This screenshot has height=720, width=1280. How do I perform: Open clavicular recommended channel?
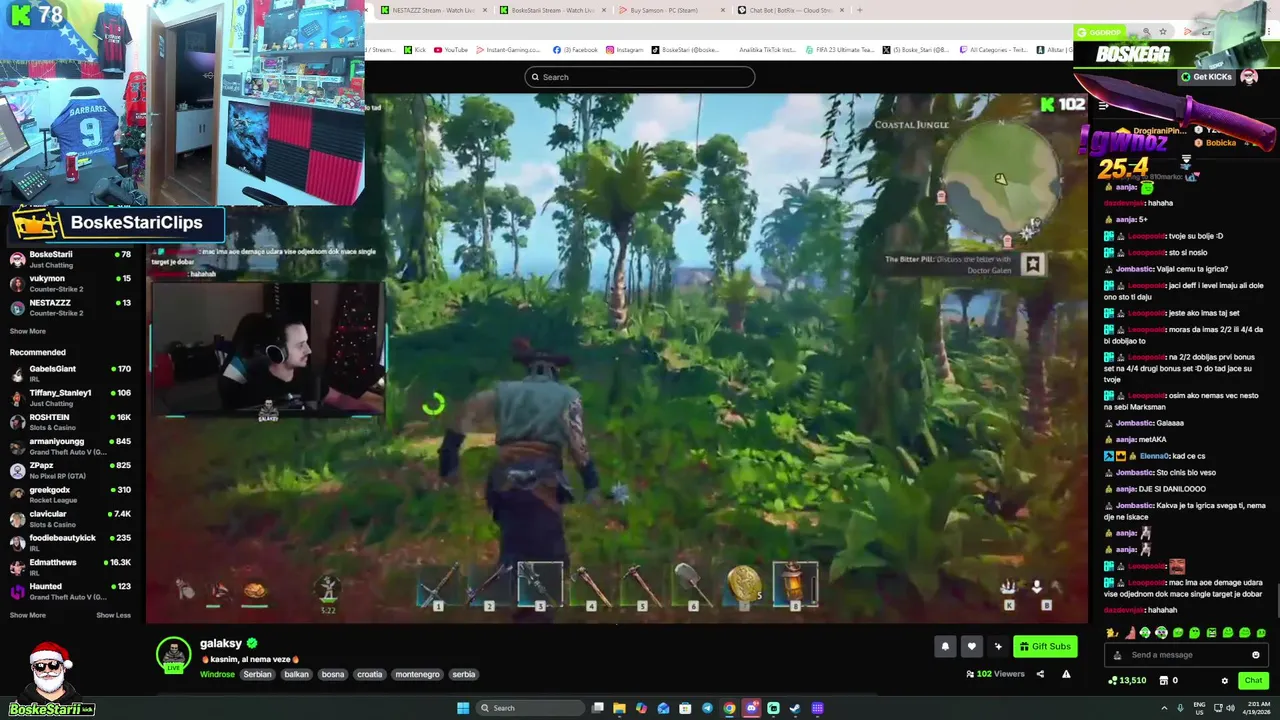point(70,518)
